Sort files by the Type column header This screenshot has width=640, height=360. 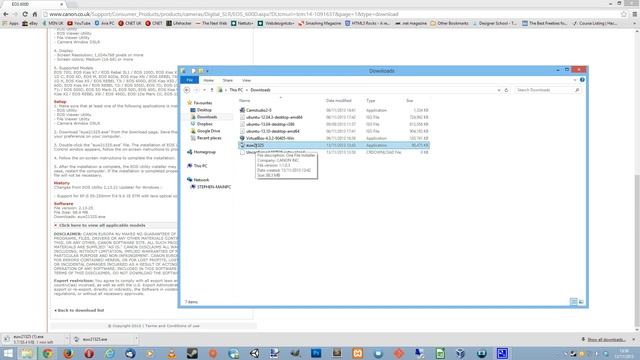pyautogui.click(x=371, y=100)
